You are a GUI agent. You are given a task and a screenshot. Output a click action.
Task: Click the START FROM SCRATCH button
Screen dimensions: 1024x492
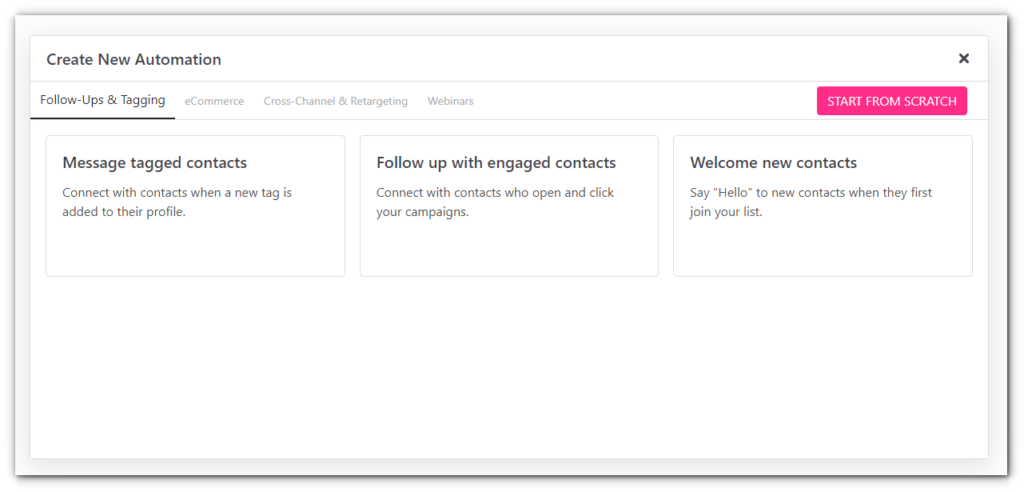click(x=891, y=101)
